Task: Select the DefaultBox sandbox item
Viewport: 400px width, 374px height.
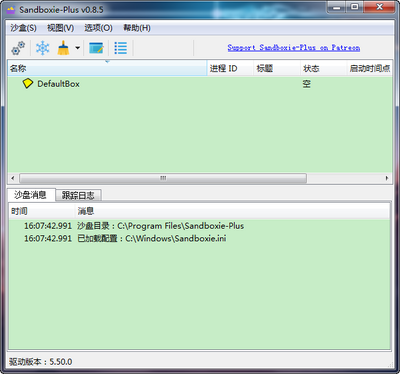Action: click(x=58, y=84)
